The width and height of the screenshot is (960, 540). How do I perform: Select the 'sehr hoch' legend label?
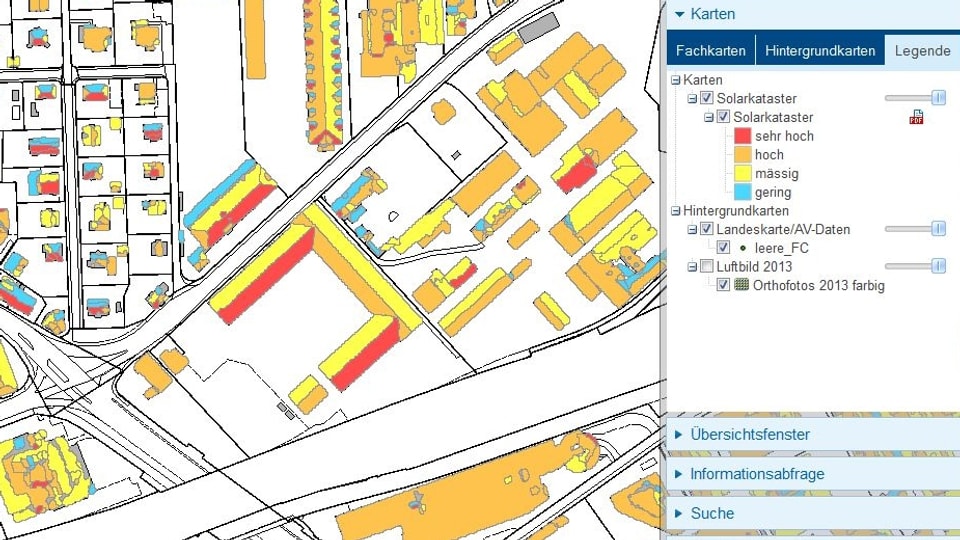tap(784, 136)
